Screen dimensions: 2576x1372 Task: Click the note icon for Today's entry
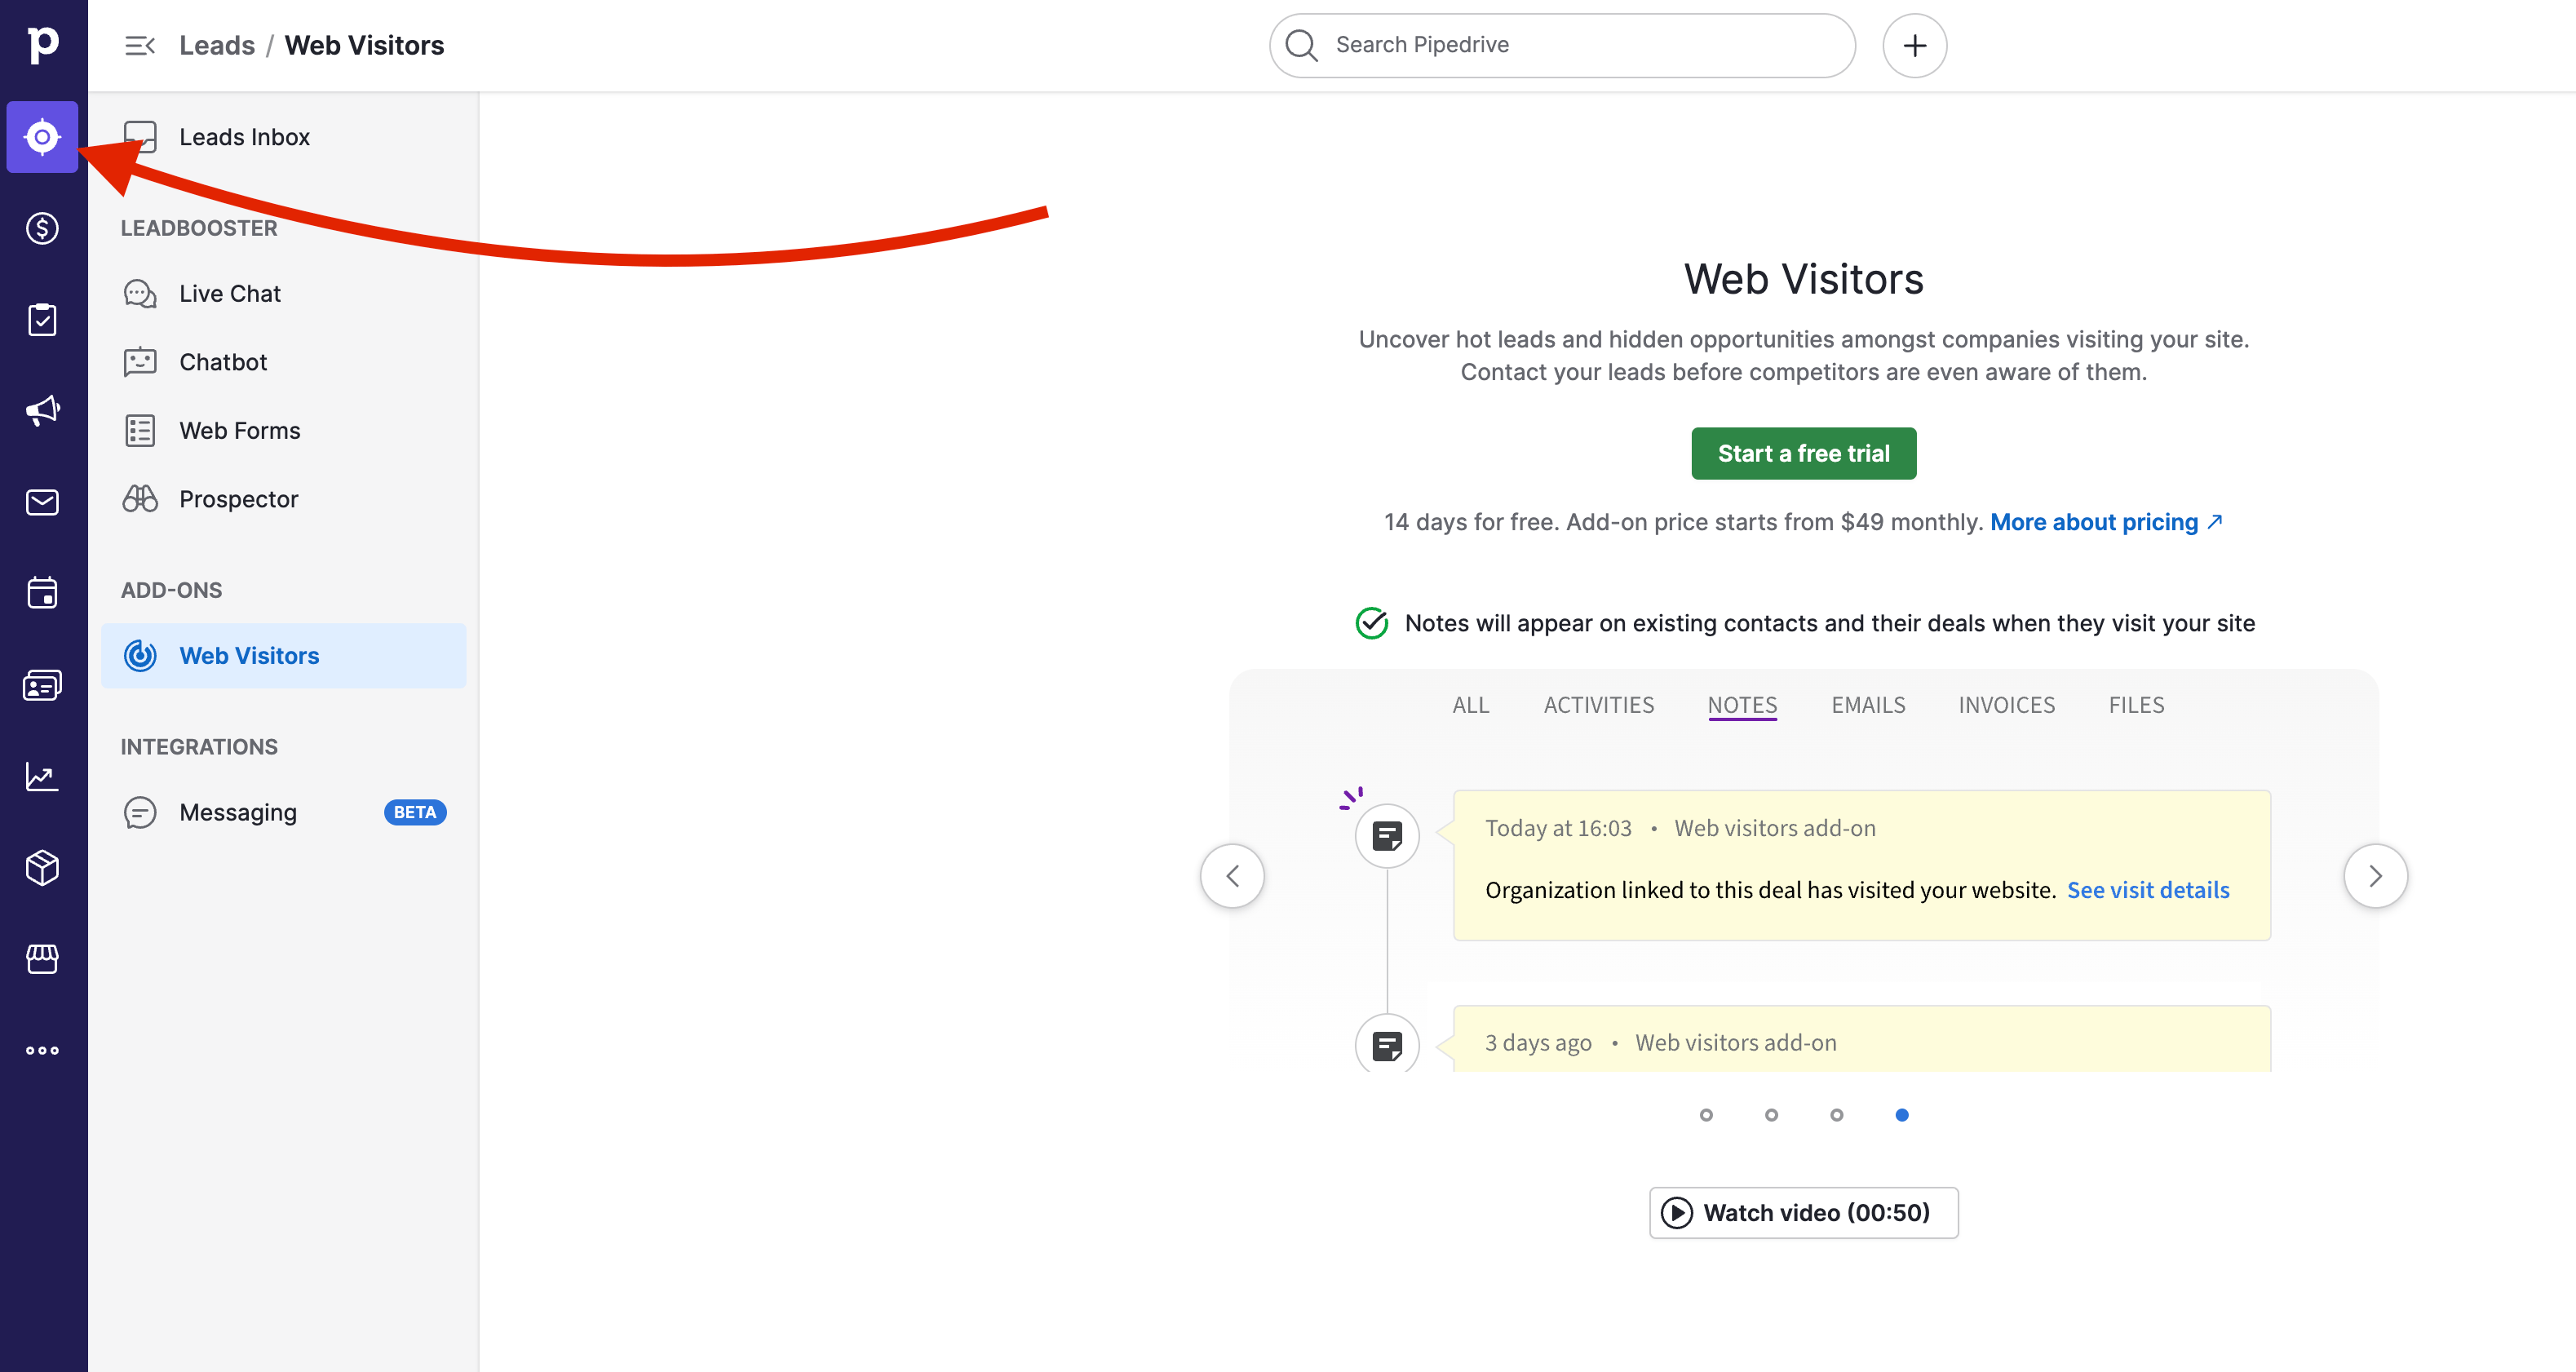1387,836
